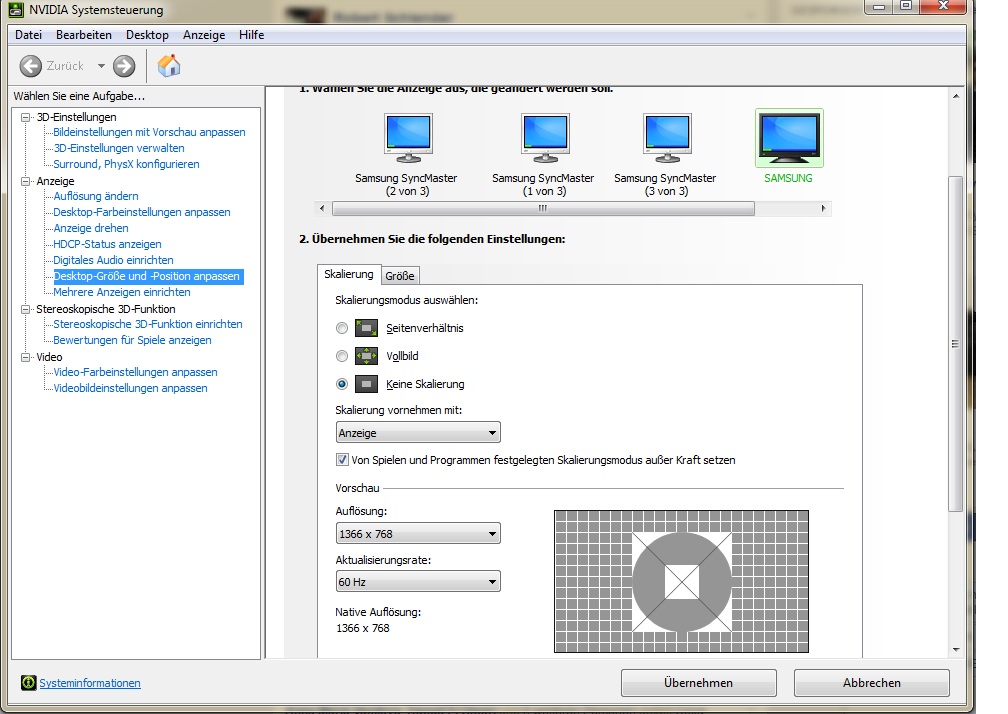Click the Vollbild scaling icon
The width and height of the screenshot is (1008, 714).
point(366,356)
